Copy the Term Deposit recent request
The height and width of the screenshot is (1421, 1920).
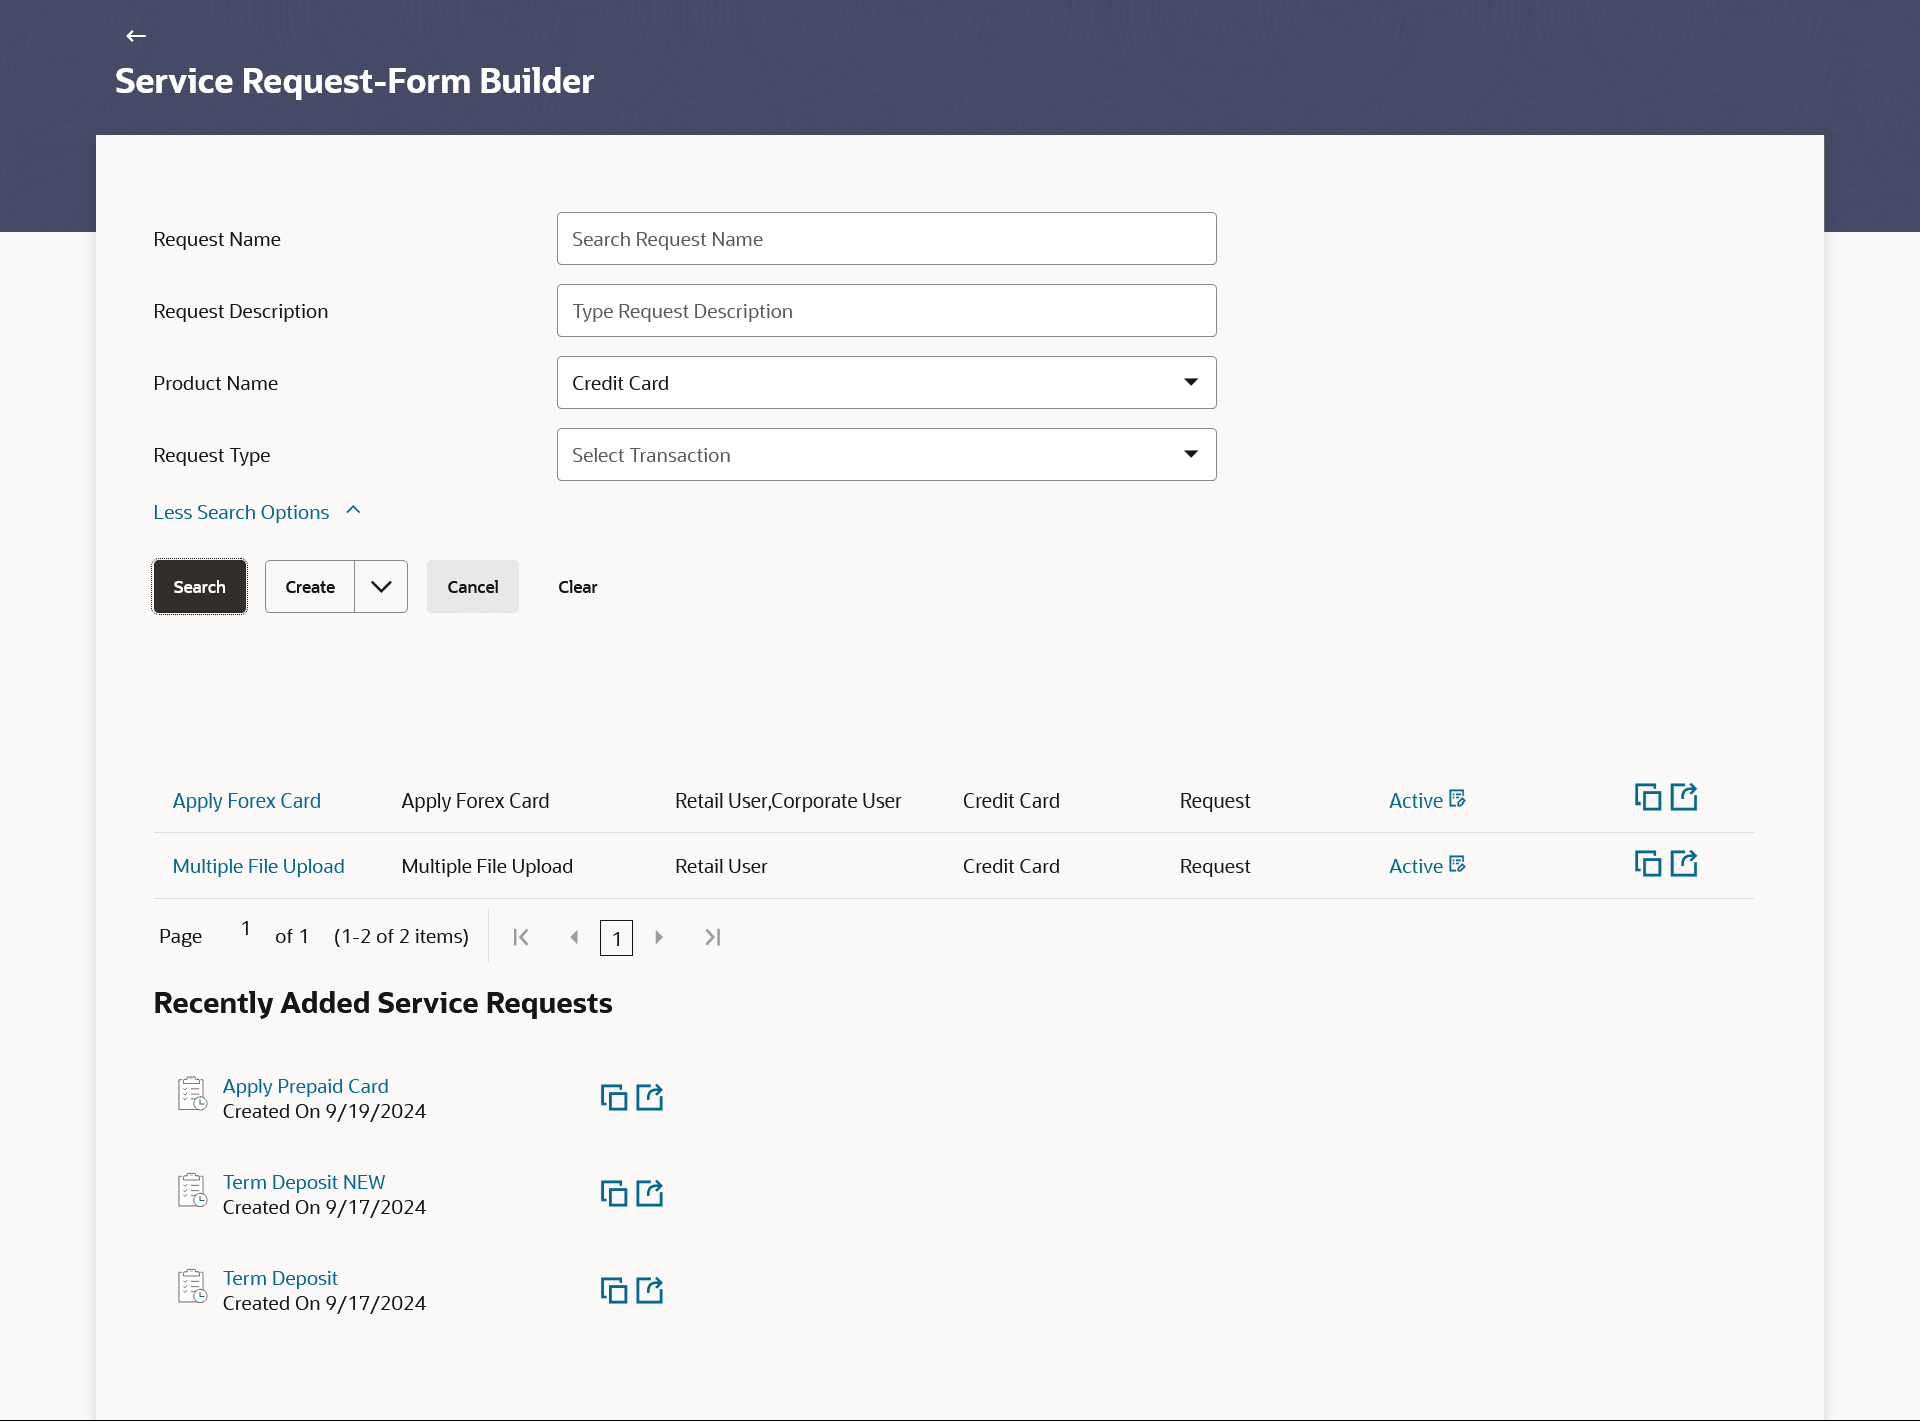613,1291
